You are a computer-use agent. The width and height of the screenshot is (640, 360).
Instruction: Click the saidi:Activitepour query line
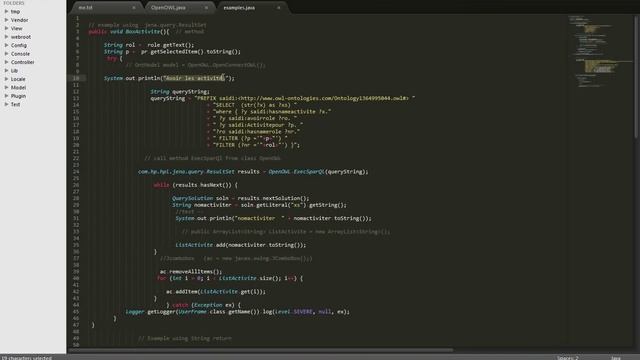pos(258,125)
